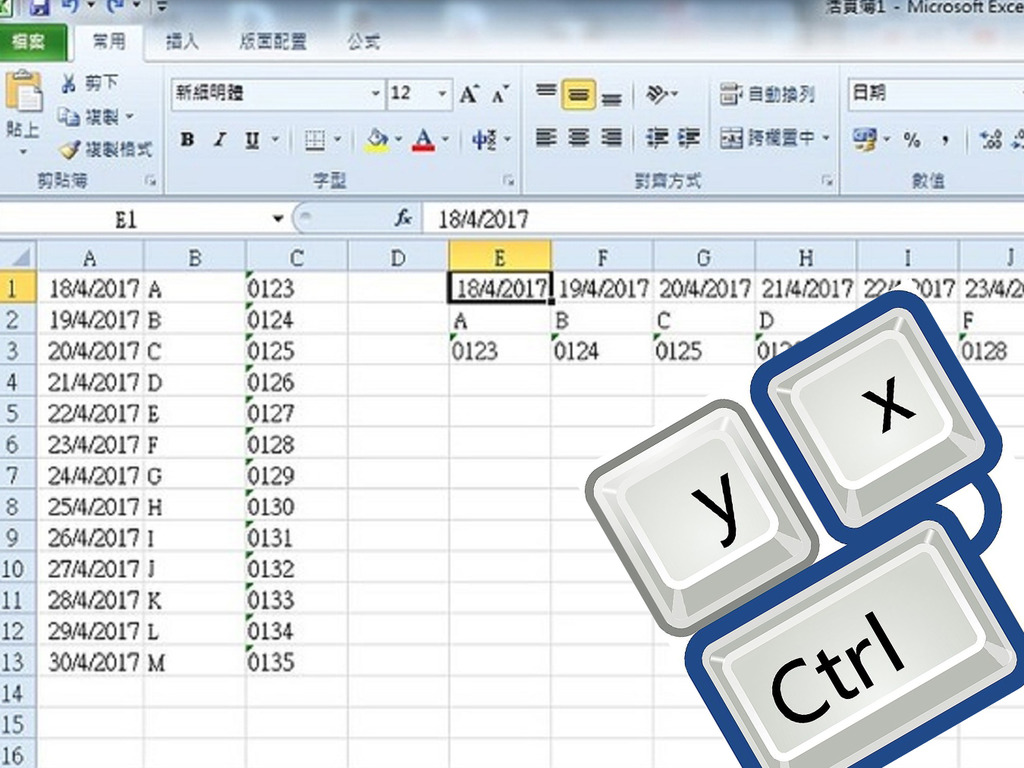This screenshot has height=768, width=1024.
Task: Switch to the Formulas tab
Action: 363,42
